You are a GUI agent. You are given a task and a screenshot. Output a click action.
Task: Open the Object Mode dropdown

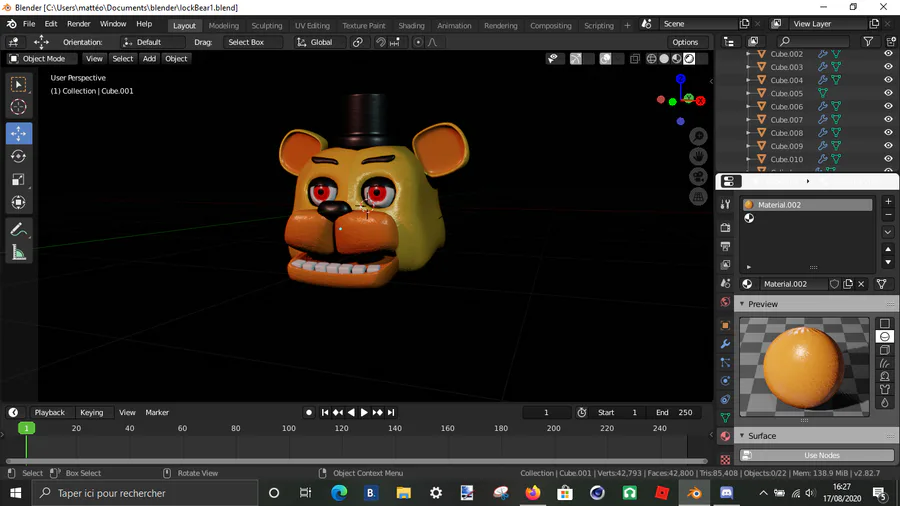point(42,59)
